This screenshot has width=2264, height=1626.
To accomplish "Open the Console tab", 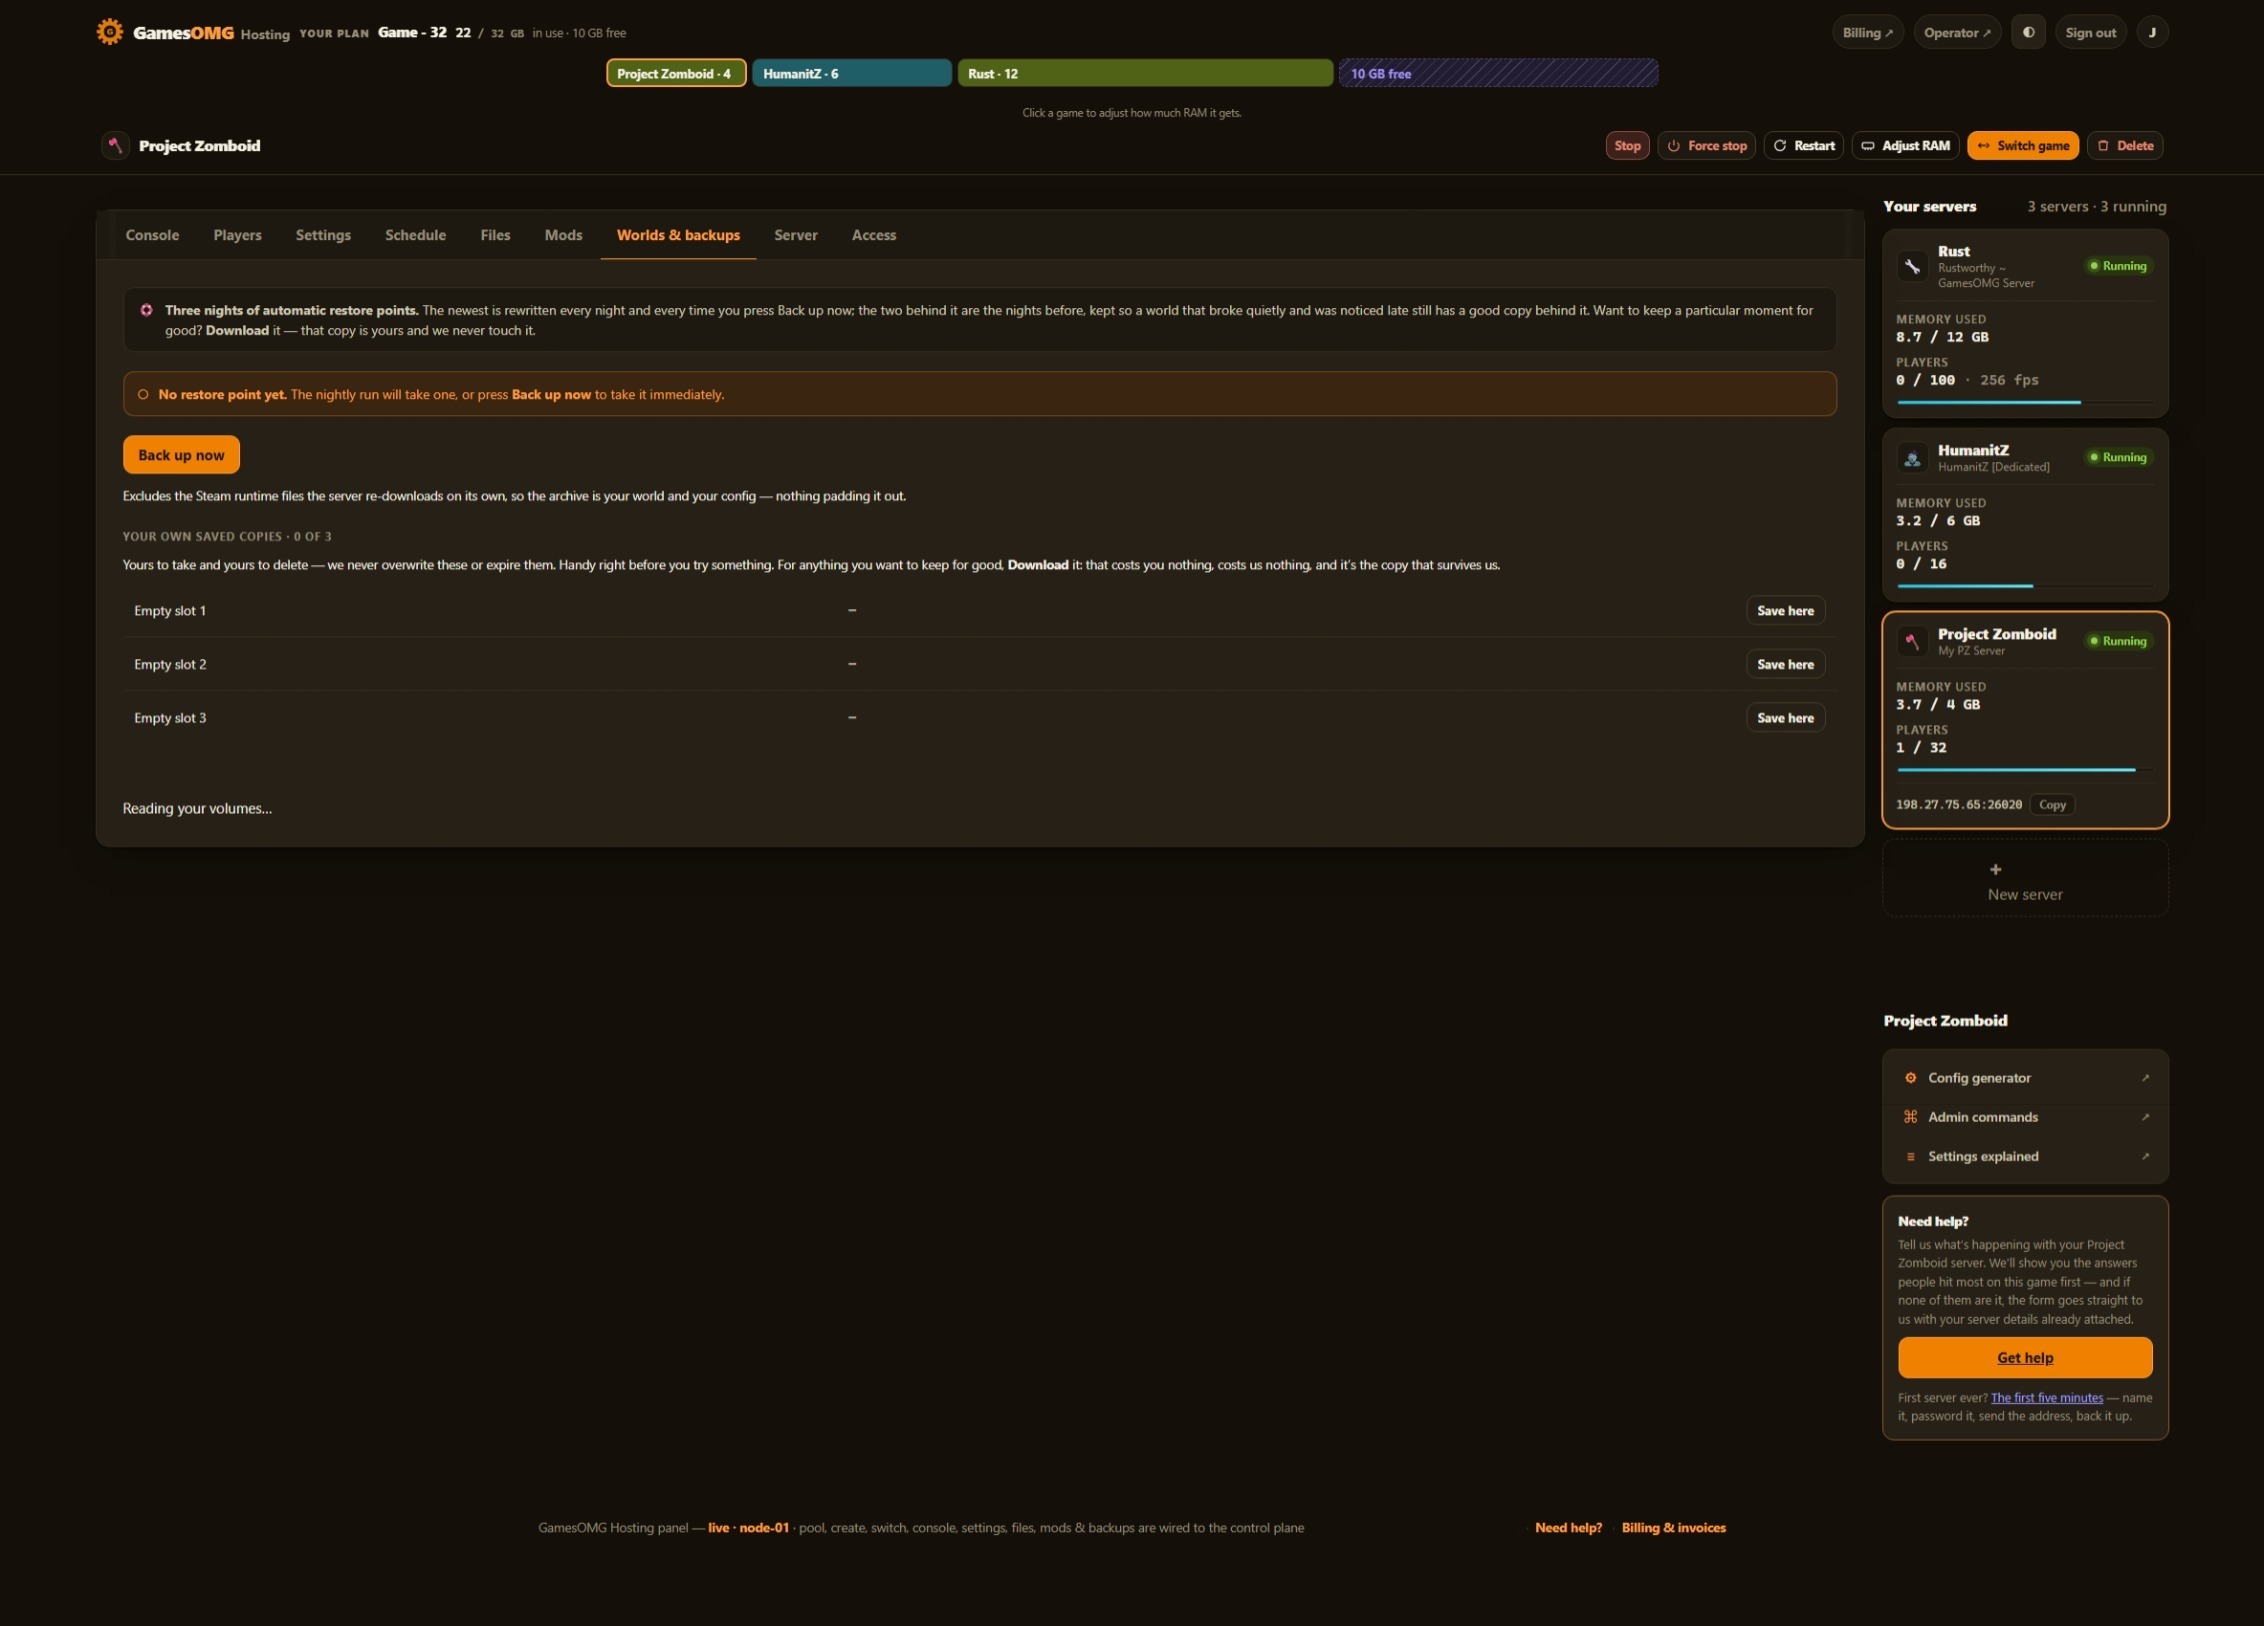I will pos(152,235).
